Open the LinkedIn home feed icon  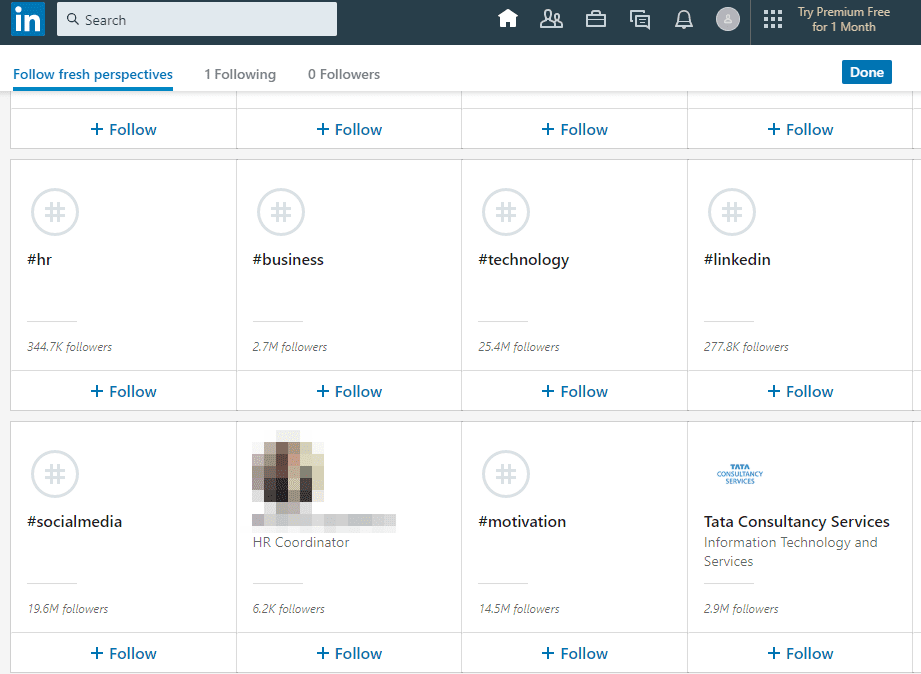pyautogui.click(x=508, y=18)
